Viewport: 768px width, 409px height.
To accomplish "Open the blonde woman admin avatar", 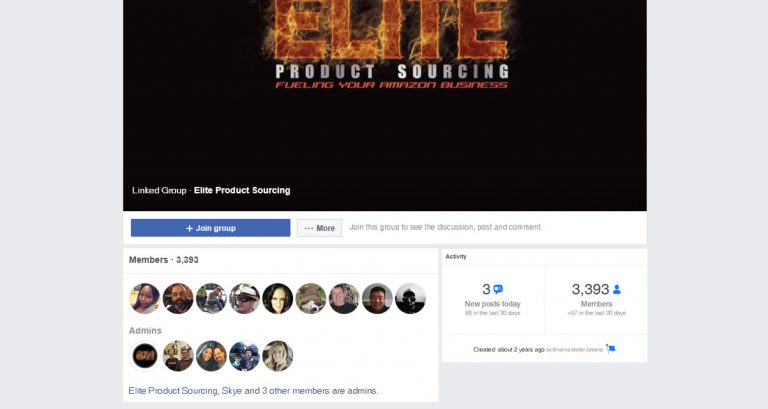I will [278, 356].
